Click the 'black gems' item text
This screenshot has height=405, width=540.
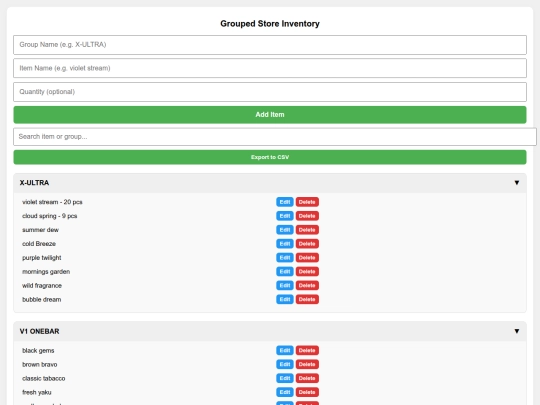[38, 351]
